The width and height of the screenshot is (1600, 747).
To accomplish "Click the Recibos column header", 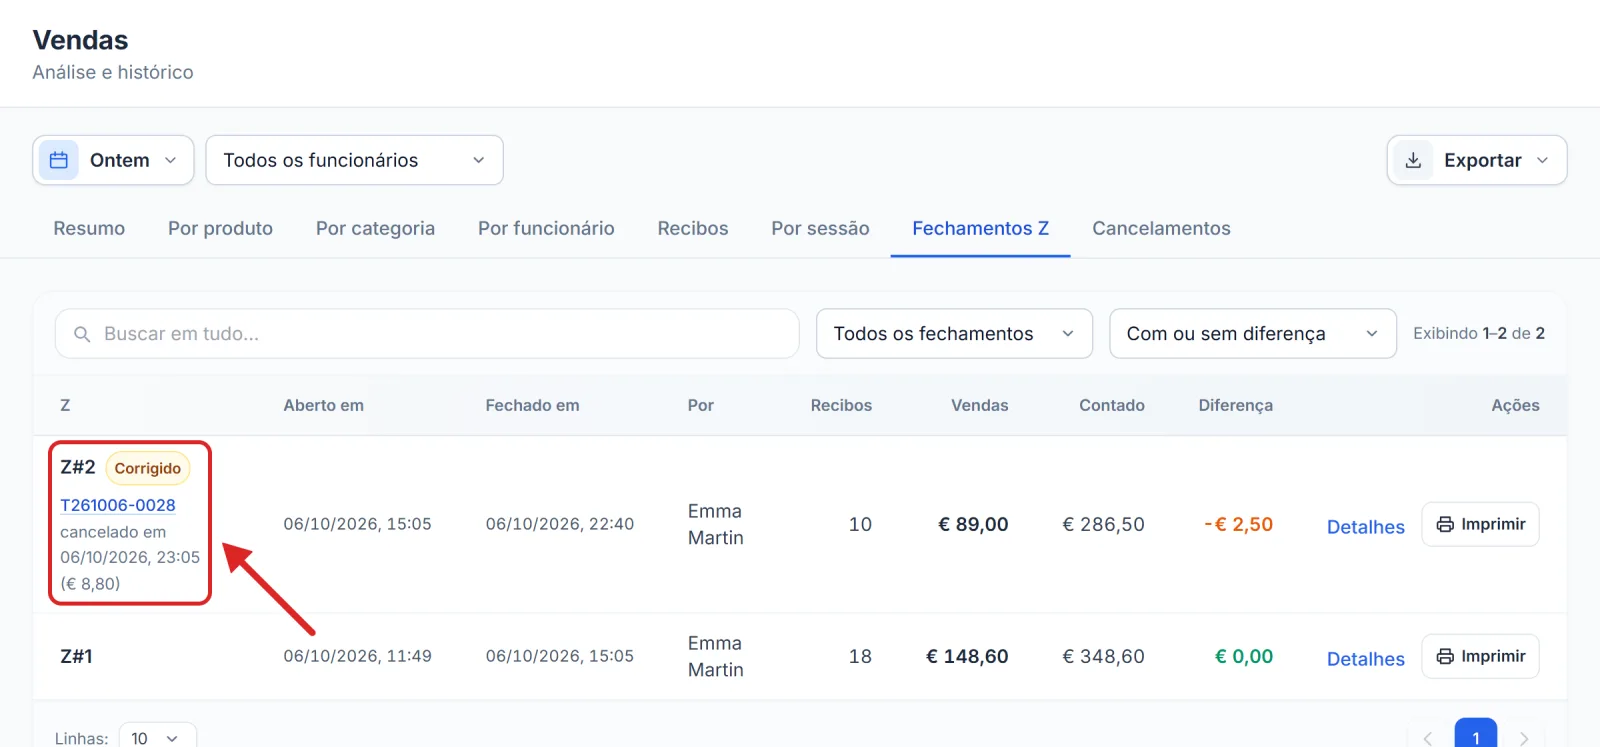I will 841,405.
